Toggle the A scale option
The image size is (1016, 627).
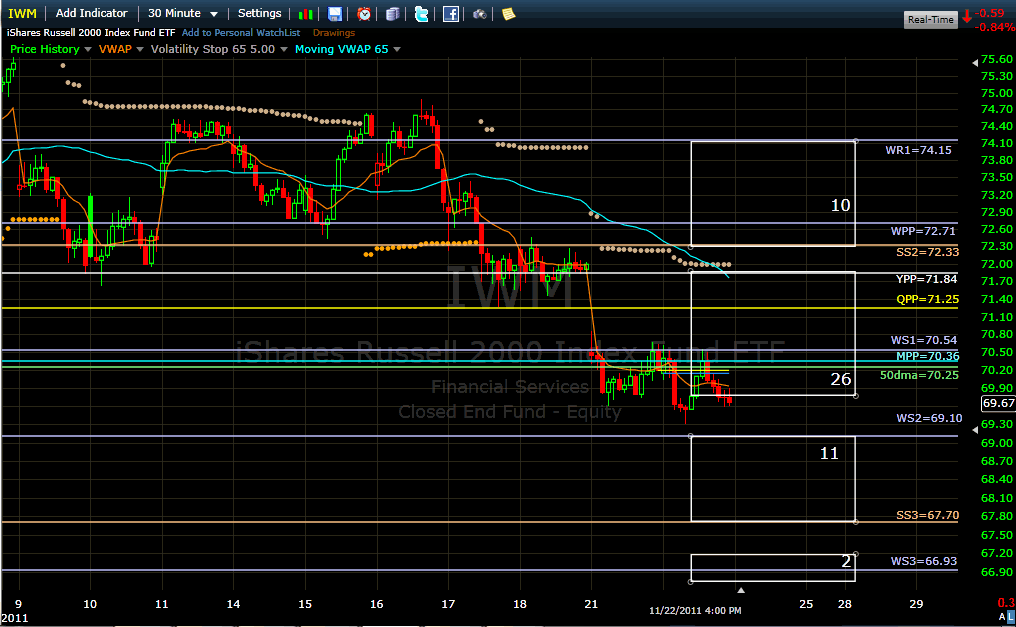click(x=1002, y=617)
